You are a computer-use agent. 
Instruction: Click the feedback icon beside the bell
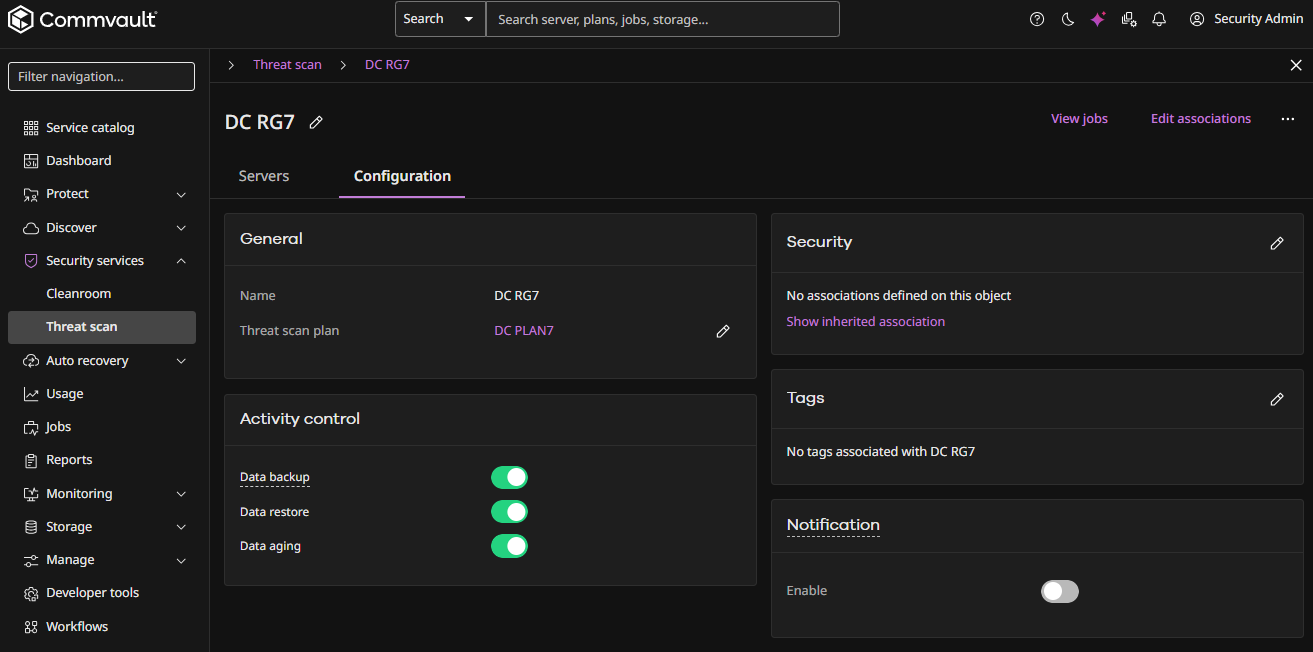click(x=1129, y=19)
